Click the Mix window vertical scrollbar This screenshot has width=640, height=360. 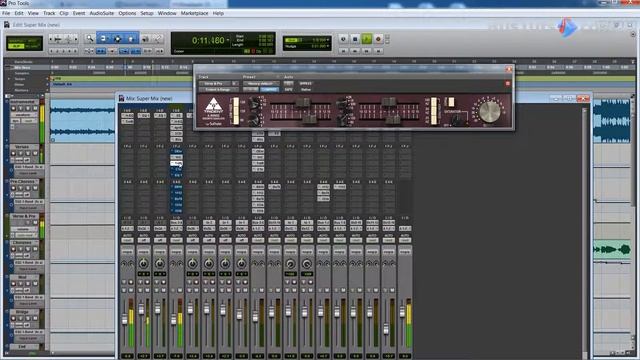pos(585,231)
